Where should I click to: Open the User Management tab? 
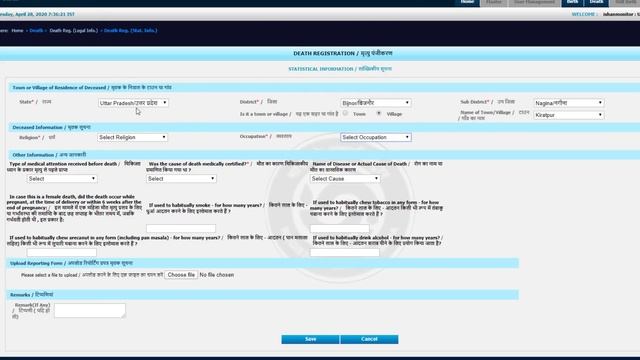(534, 2)
